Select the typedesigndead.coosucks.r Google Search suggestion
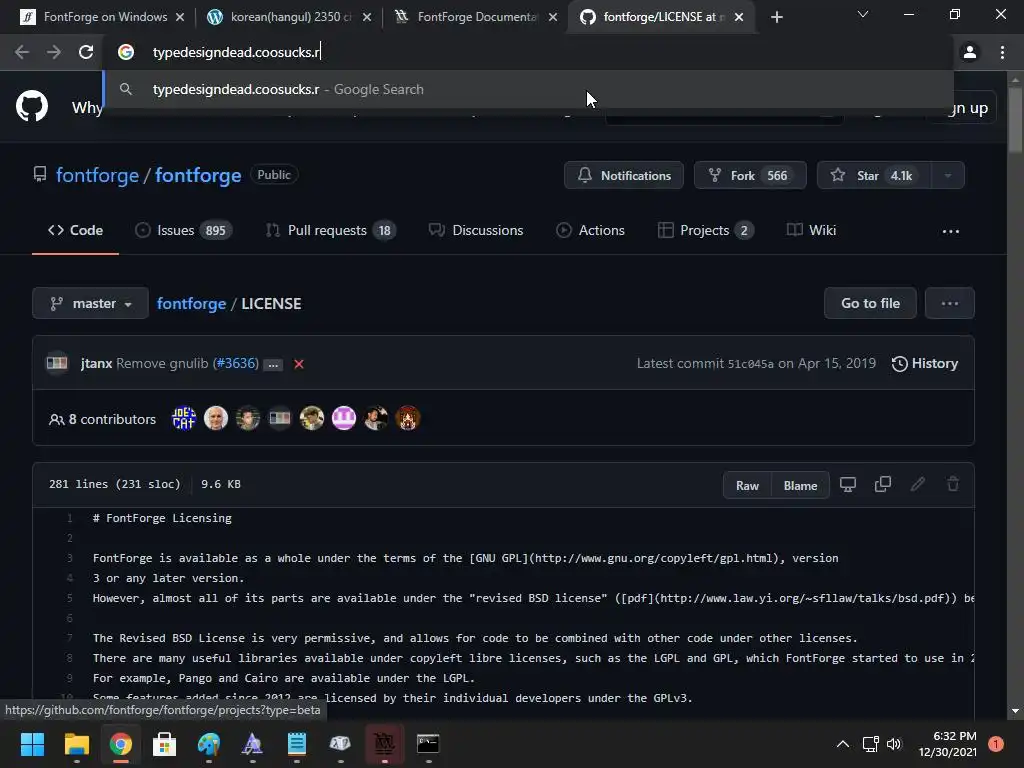This screenshot has height=768, width=1024. [528, 89]
